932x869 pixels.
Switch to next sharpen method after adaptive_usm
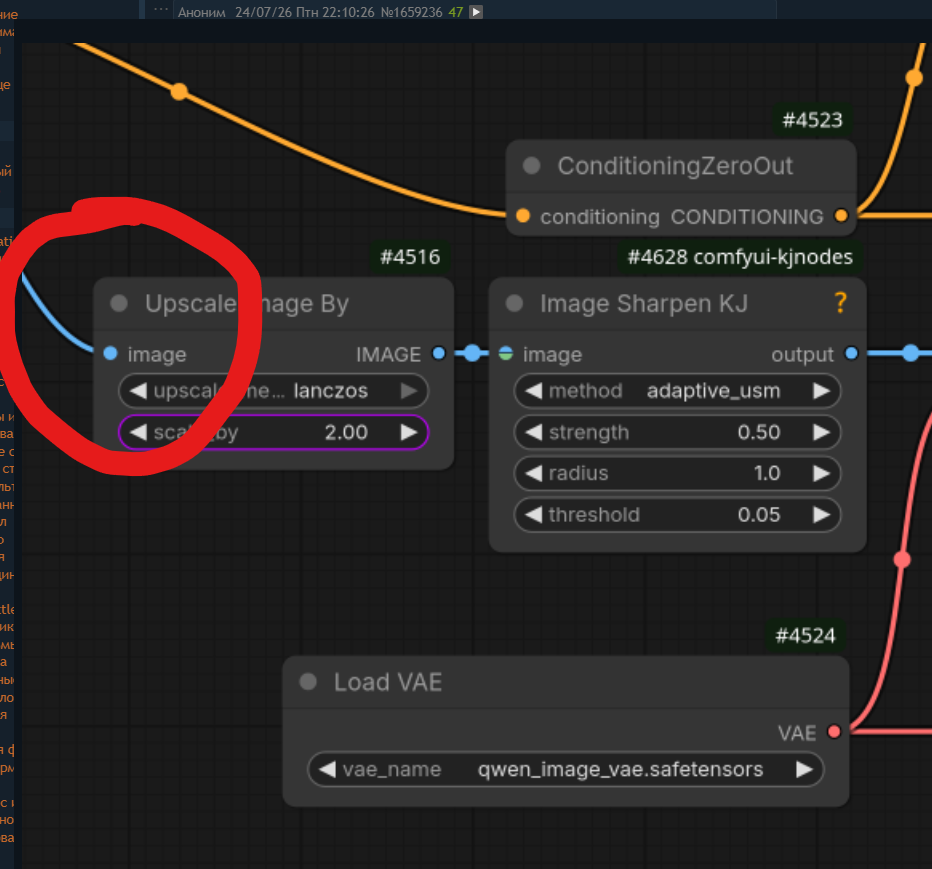821,391
